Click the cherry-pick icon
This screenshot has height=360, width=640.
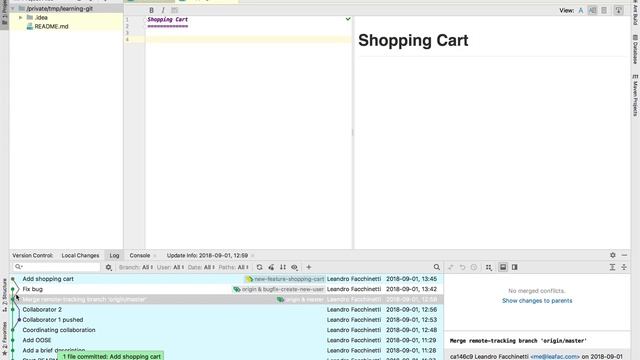click(x=271, y=267)
